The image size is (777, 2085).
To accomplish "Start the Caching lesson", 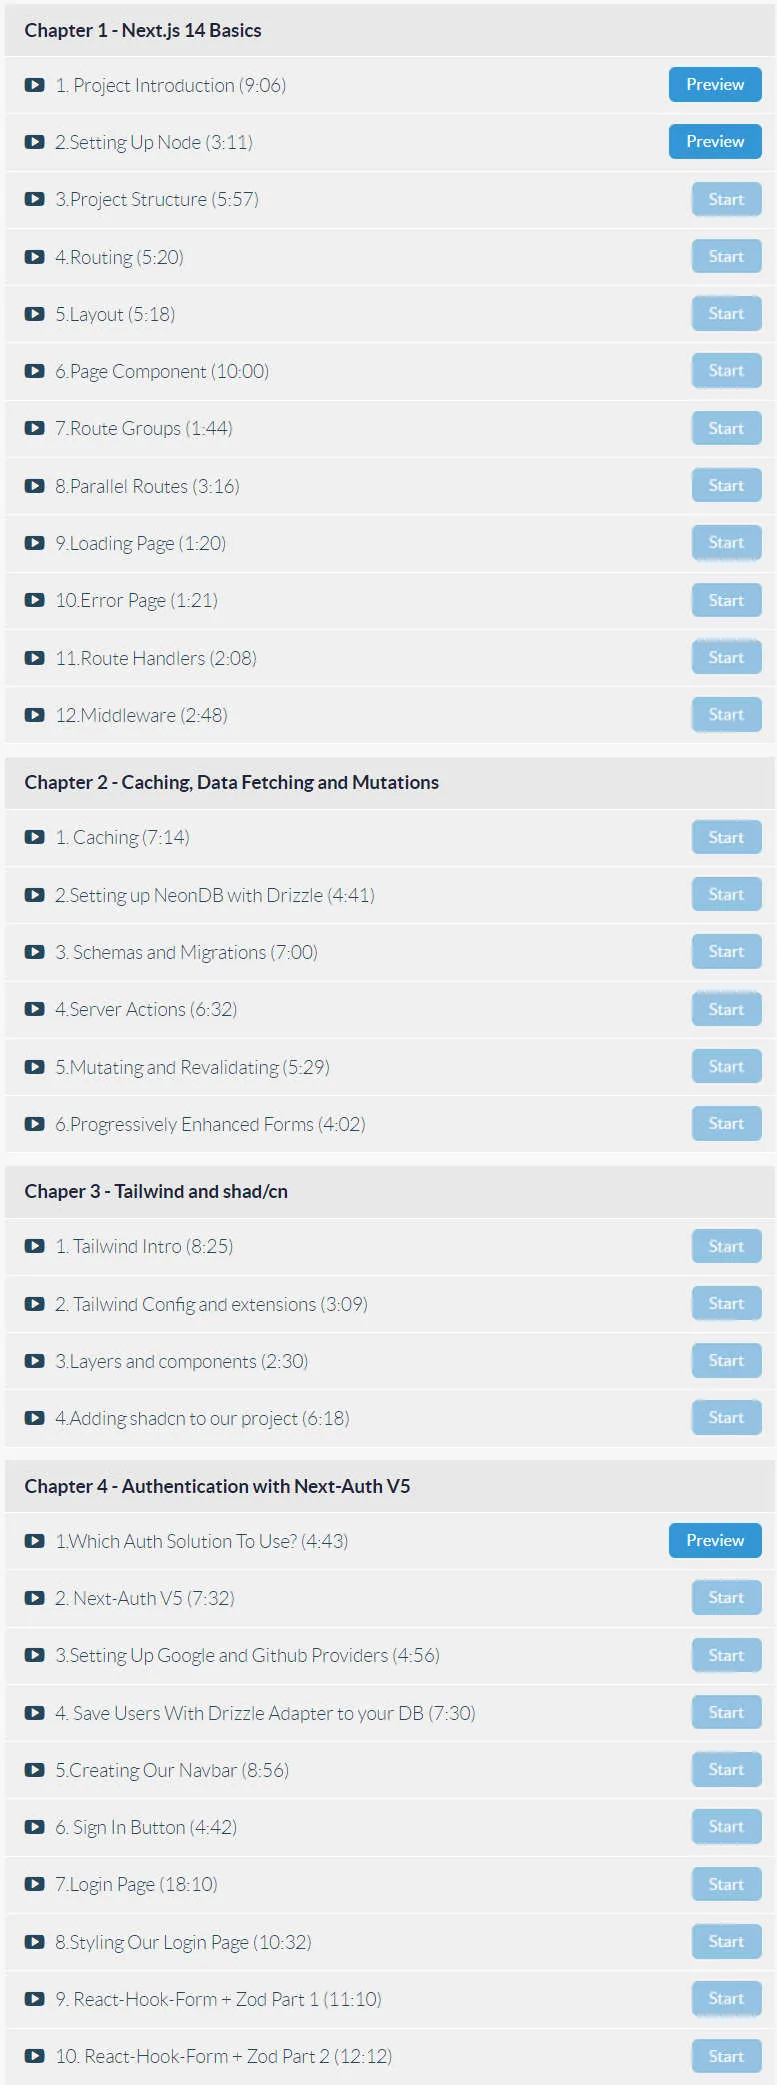I will (726, 837).
